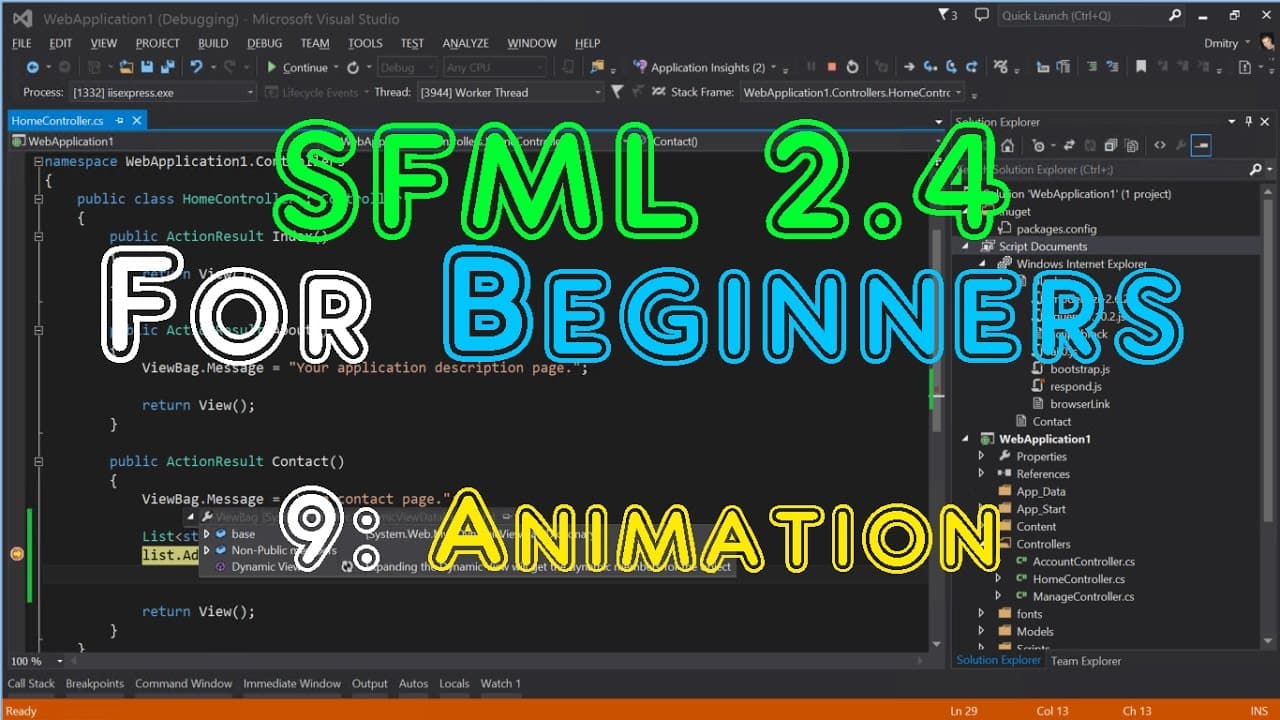Toggle pin on the HomeController.cs tab

tap(119, 121)
